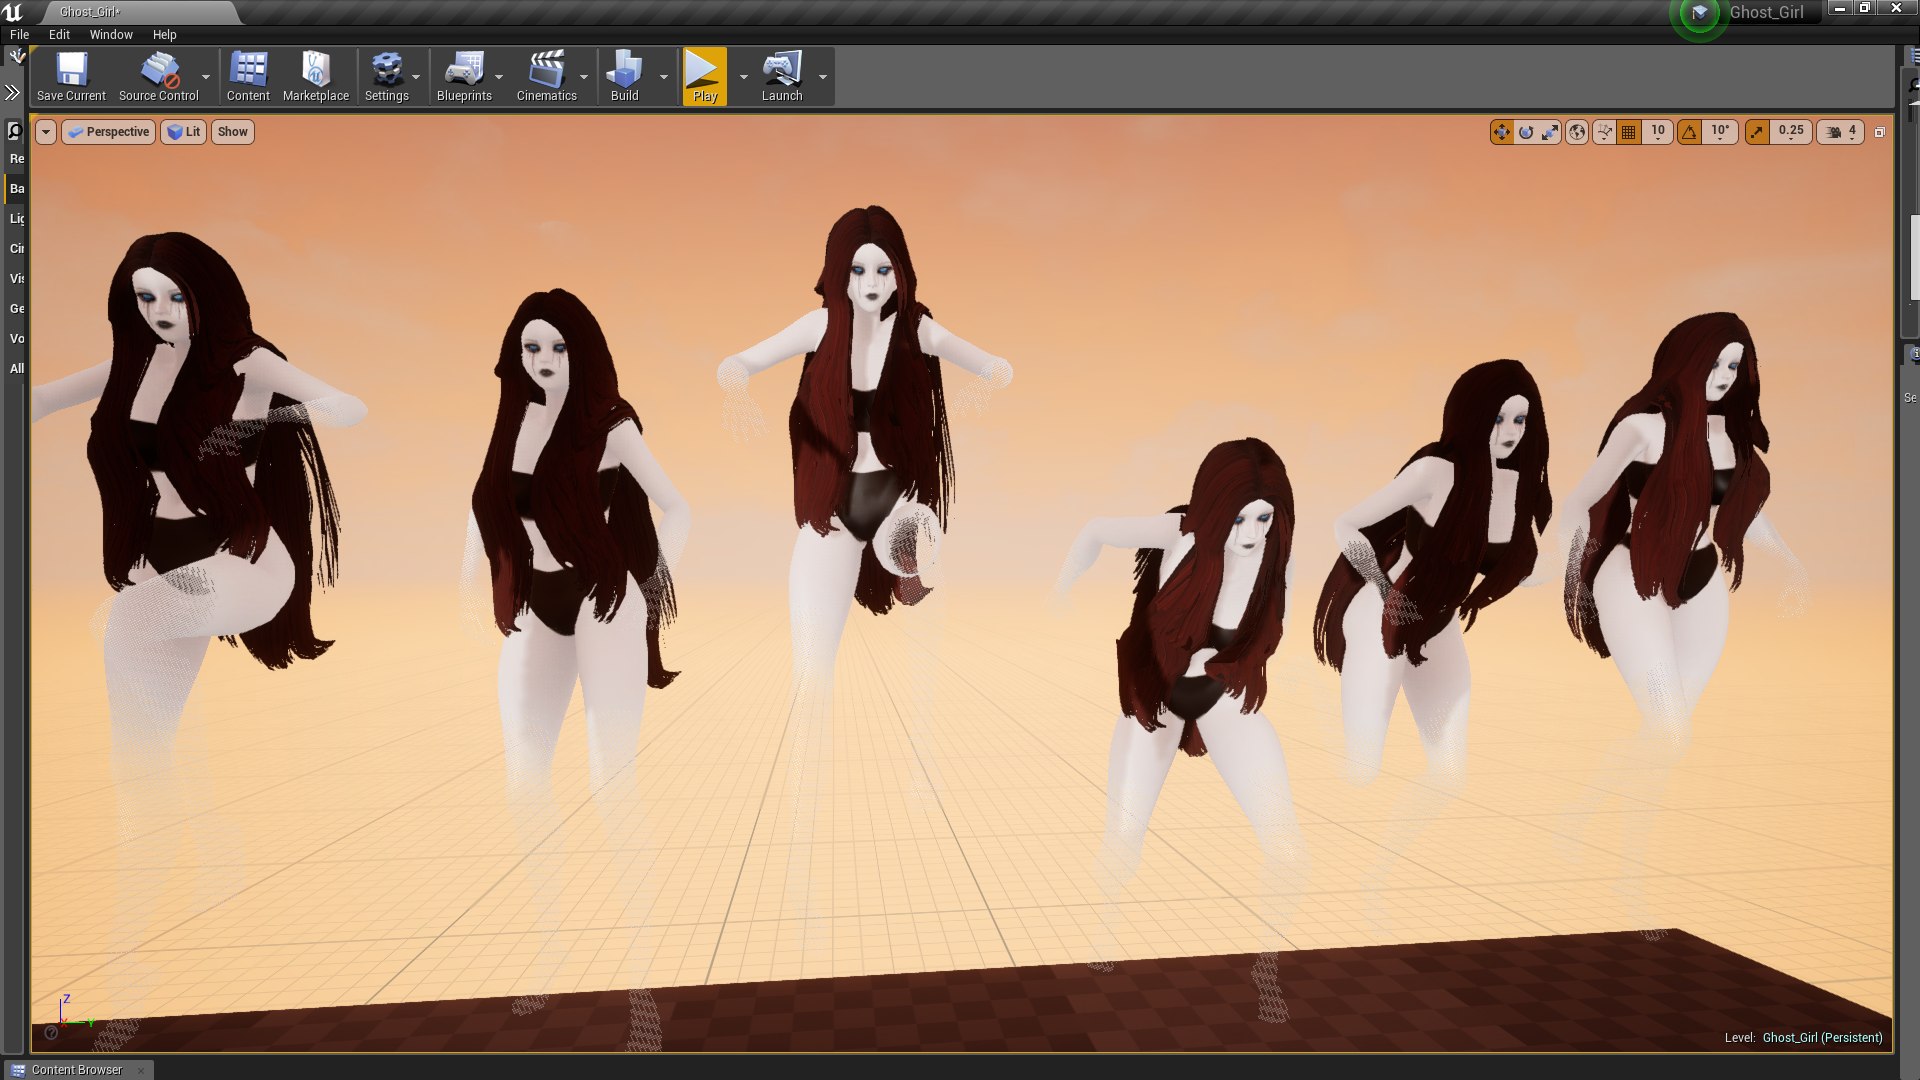The image size is (1920, 1080).
Task: Open the Cinematics toolbar icon
Action: [x=547, y=77]
